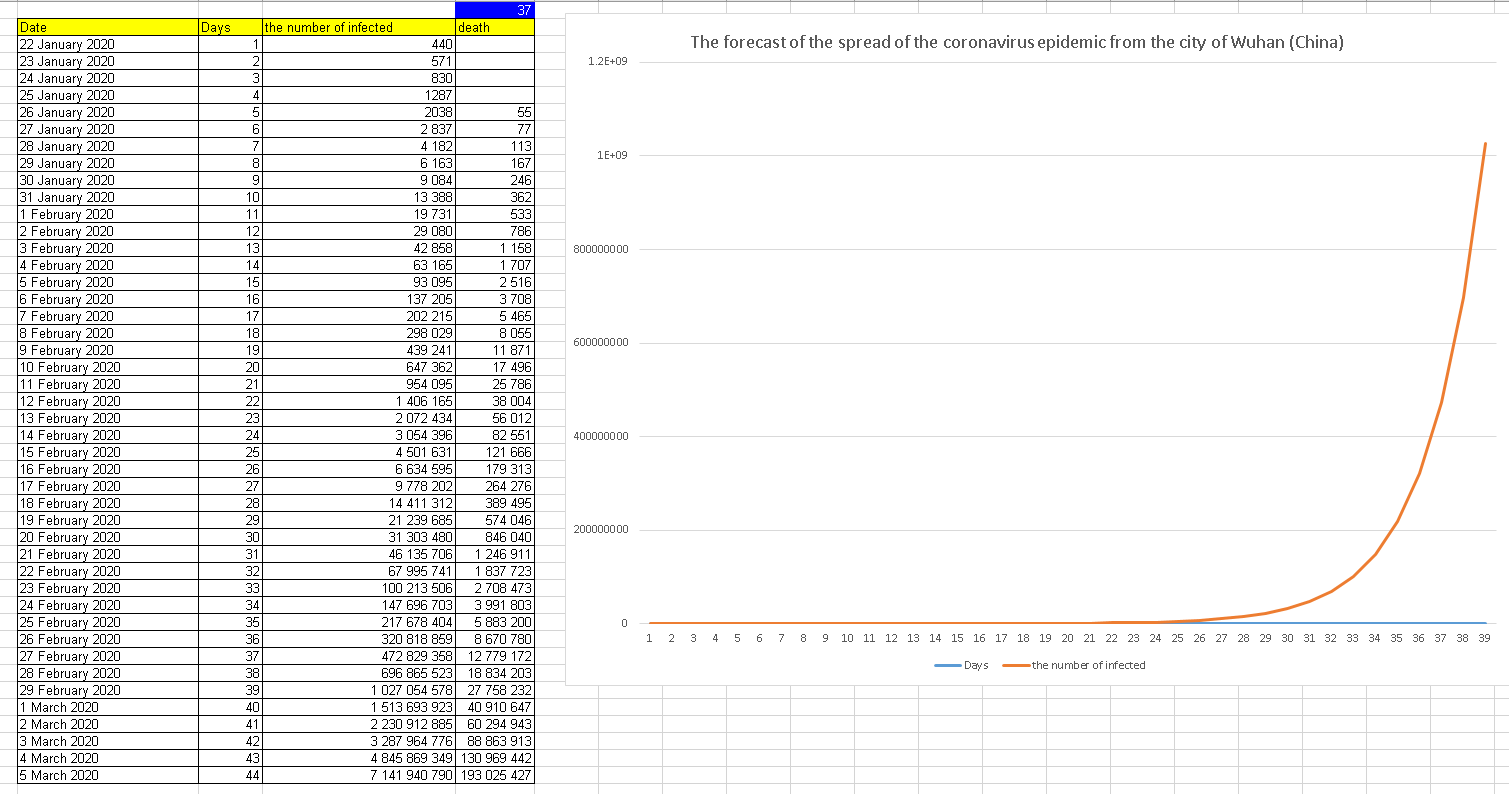Click the death value 11 871

click(x=494, y=351)
